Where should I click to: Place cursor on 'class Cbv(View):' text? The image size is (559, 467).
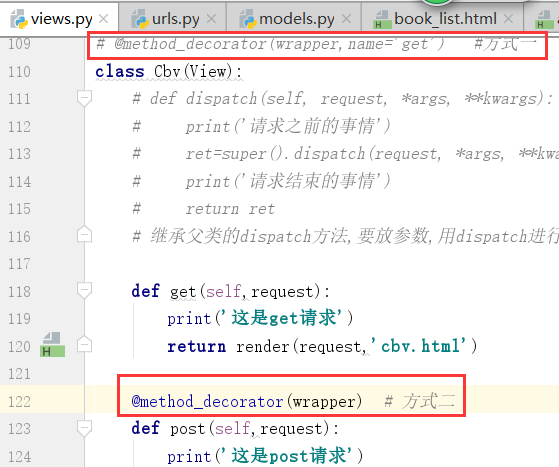pos(169,72)
